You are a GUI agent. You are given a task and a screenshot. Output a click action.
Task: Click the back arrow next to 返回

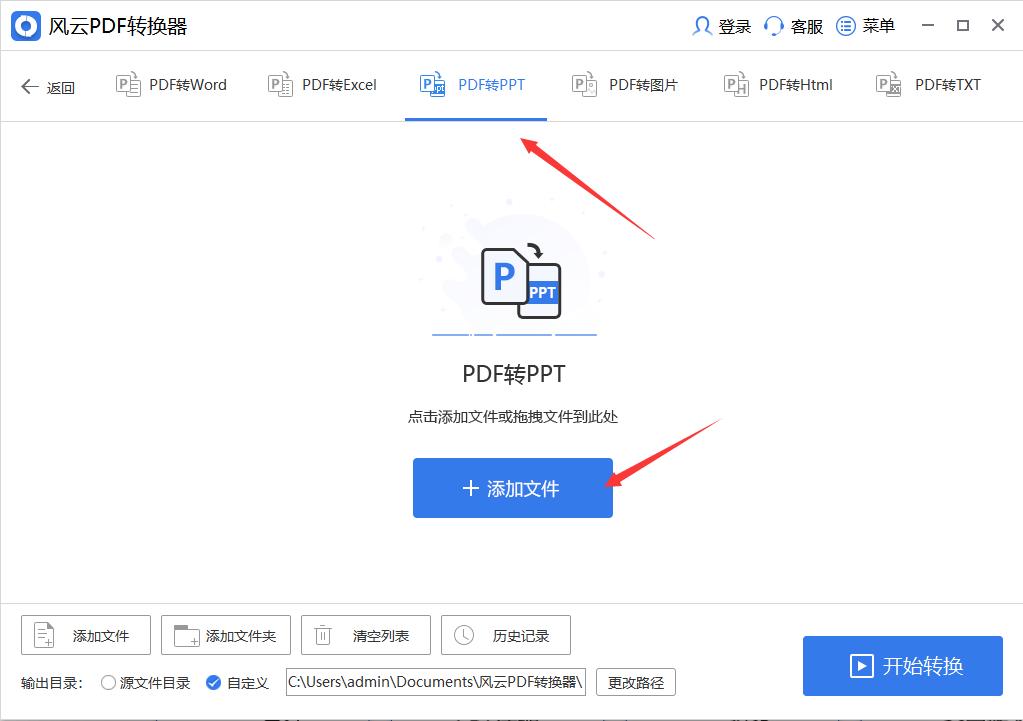(x=29, y=87)
